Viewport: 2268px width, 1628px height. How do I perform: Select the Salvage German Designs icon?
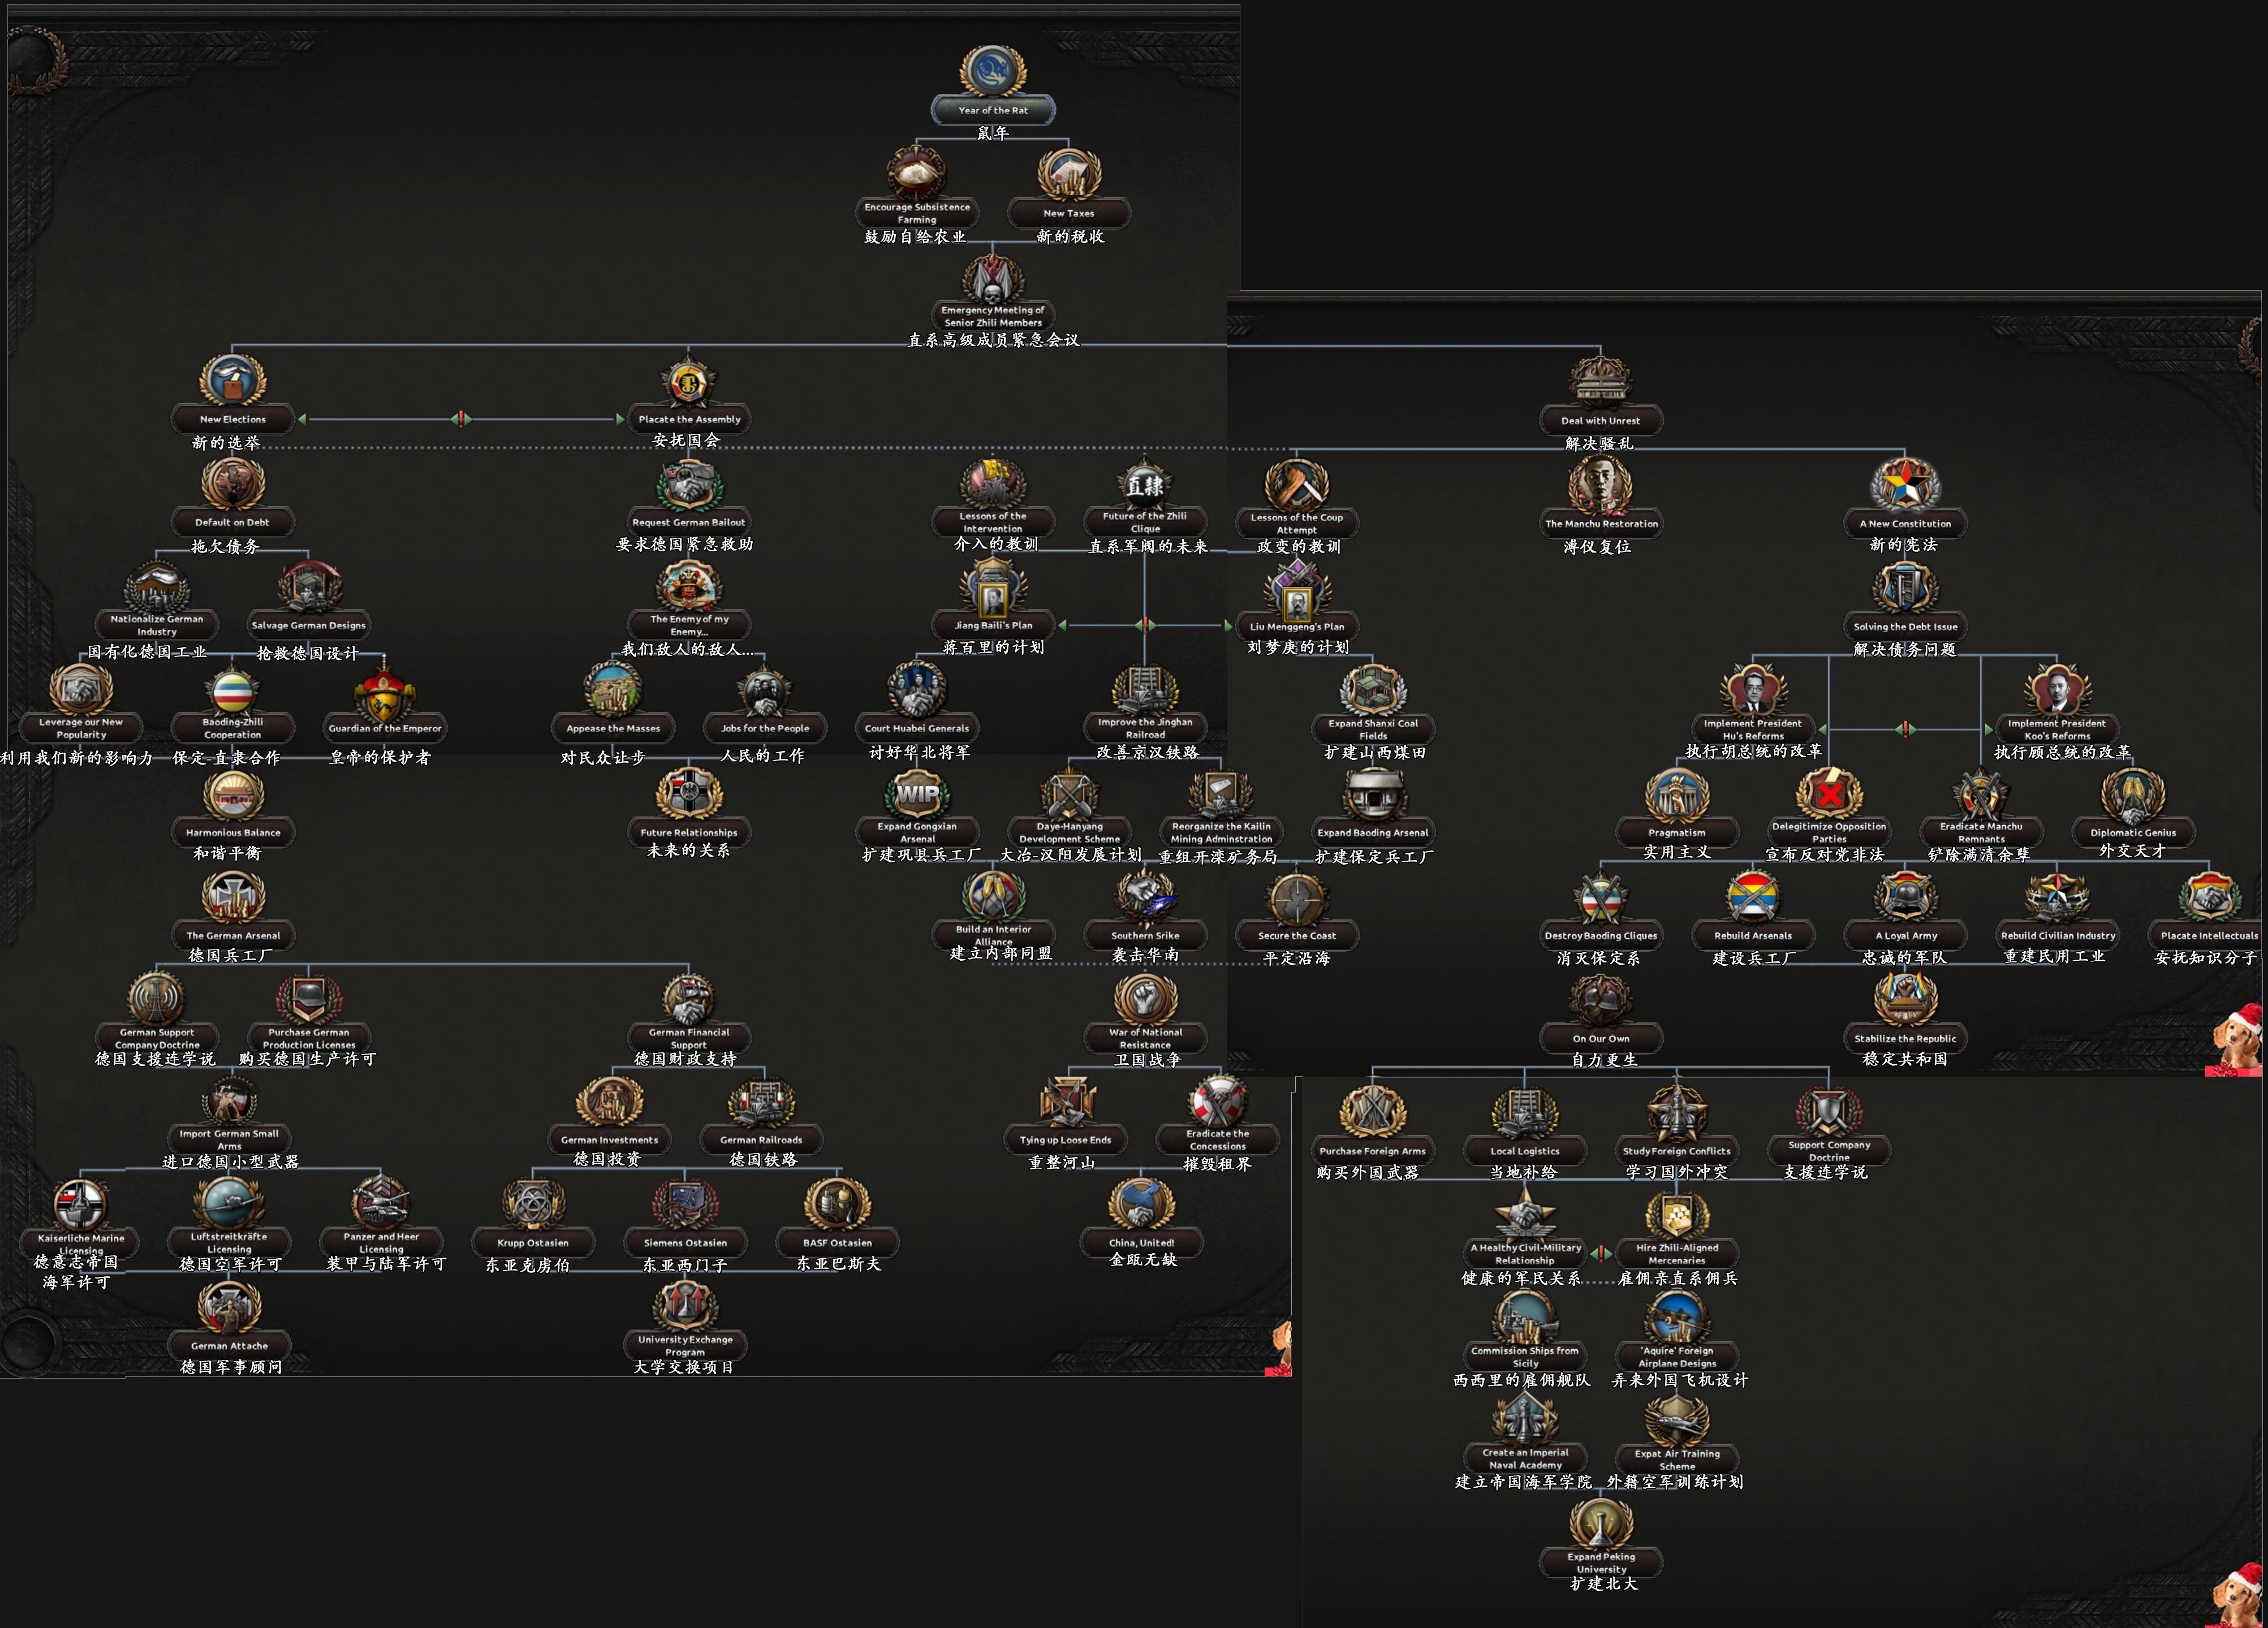[x=309, y=587]
